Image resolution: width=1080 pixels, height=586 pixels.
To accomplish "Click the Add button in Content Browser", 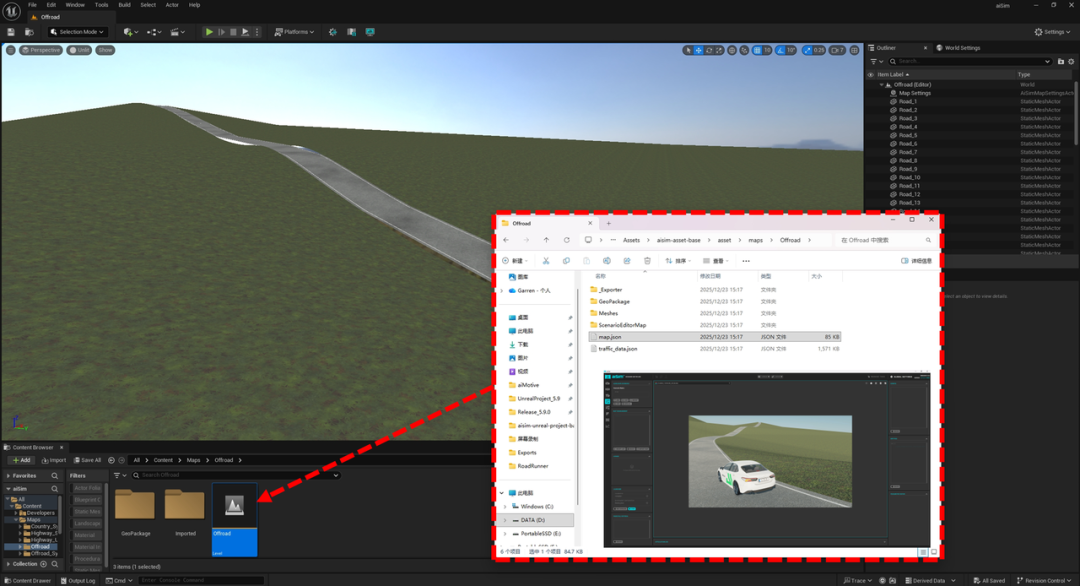I will (x=20, y=460).
